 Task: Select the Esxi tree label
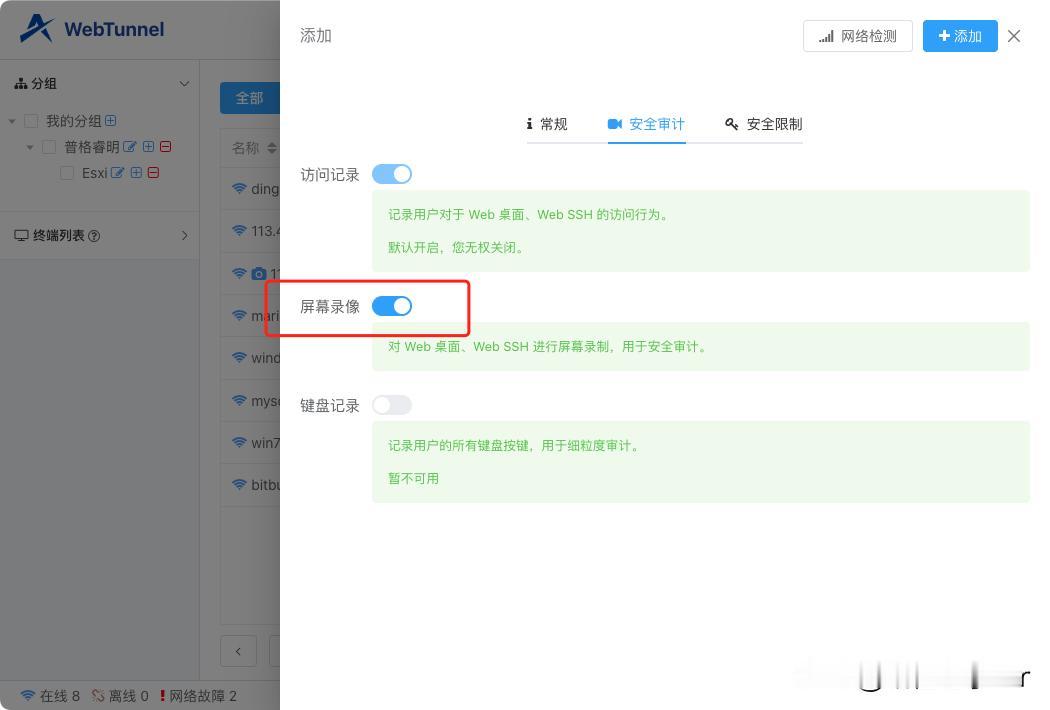94,173
